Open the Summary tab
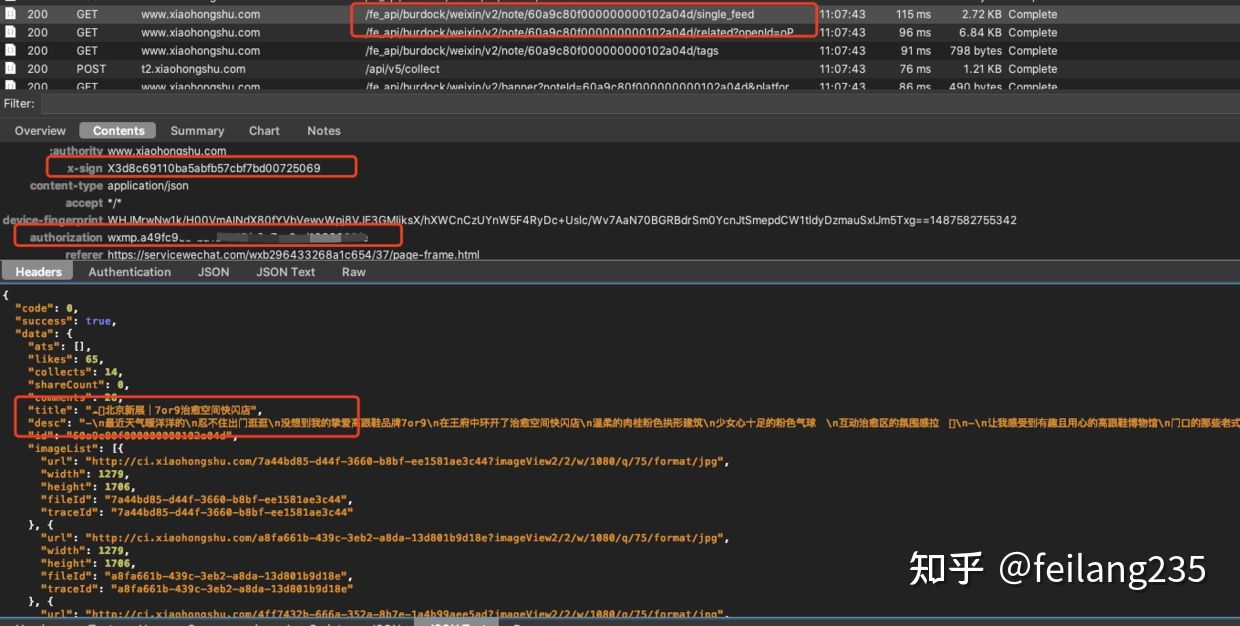This screenshot has height=626, width=1240. click(x=197, y=131)
